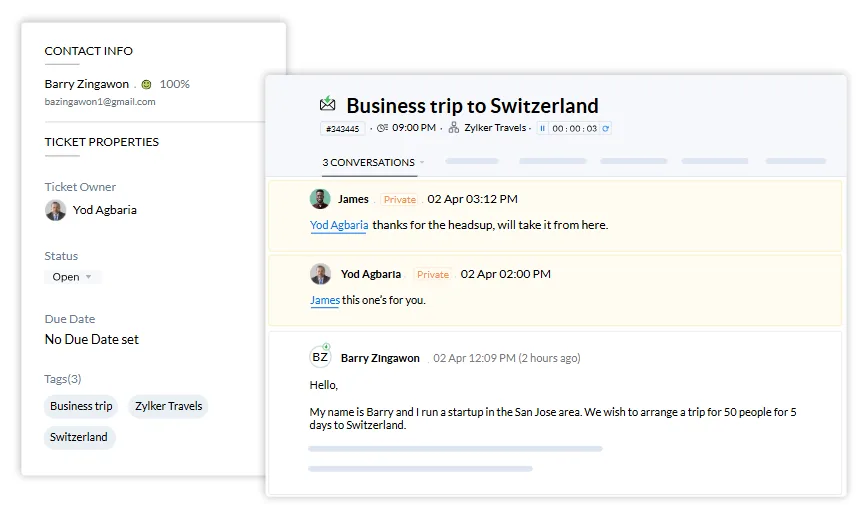
Task: Click timestamp 02 Apr 02:00 PM
Action: (x=505, y=274)
